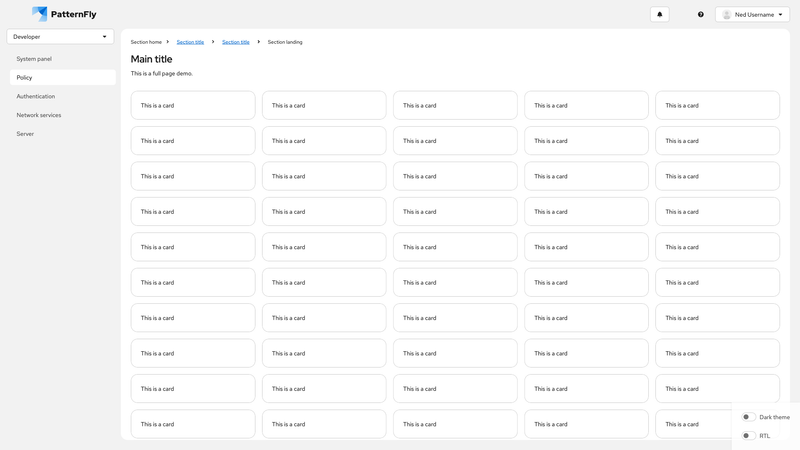Screen dimensions: 800x450
Task: Click the PatternFly logo
Action: (64, 14)
